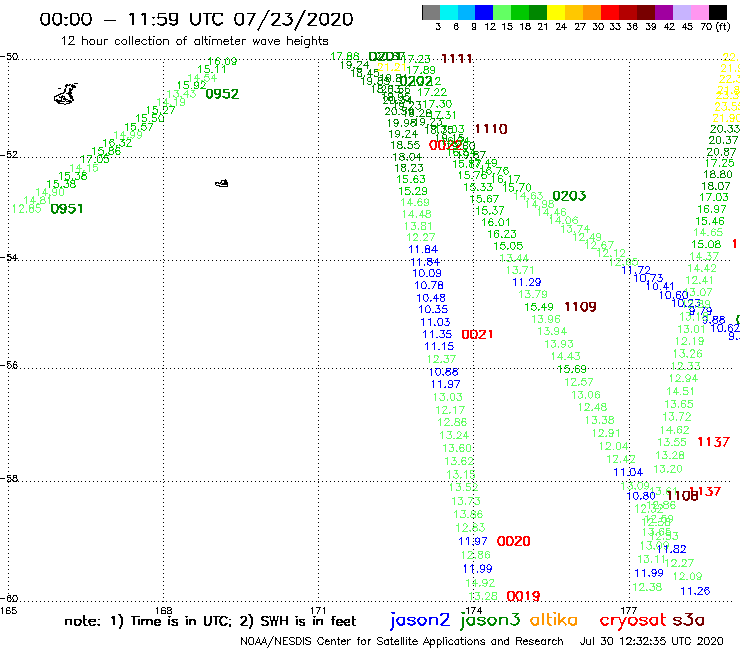Click the s3a satellite legend label
Screen dimensions: 740x650
coord(688,620)
